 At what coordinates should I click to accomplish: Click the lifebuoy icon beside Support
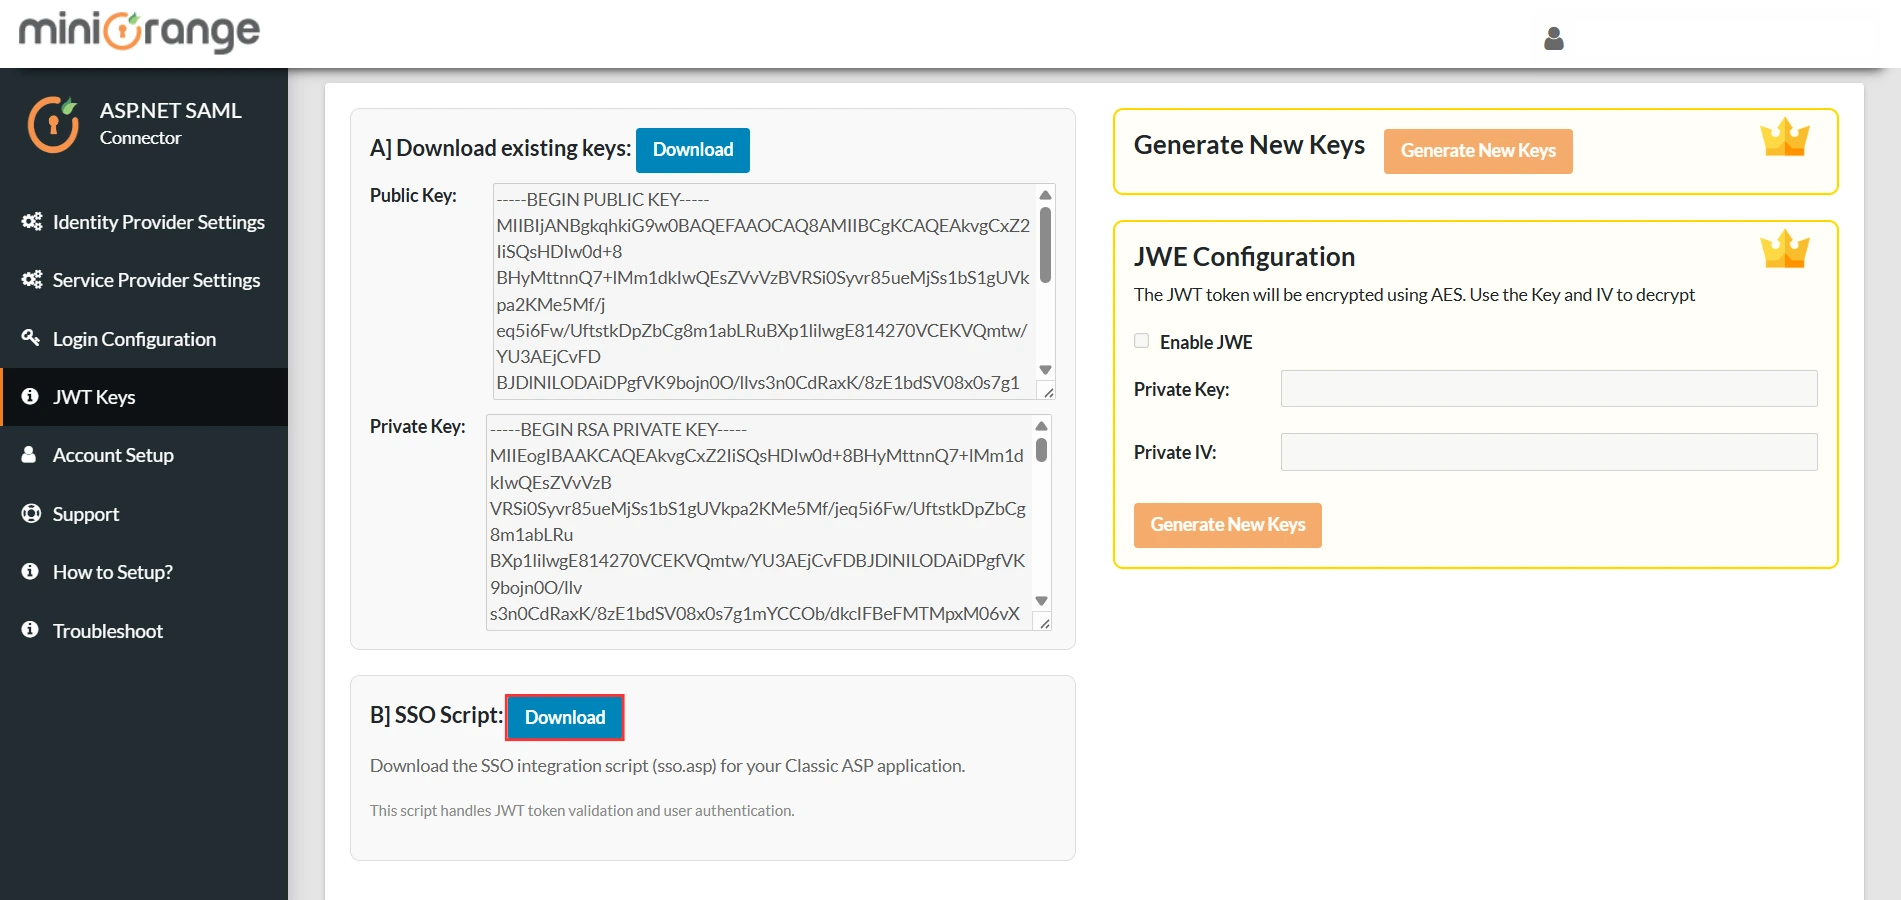tap(31, 513)
